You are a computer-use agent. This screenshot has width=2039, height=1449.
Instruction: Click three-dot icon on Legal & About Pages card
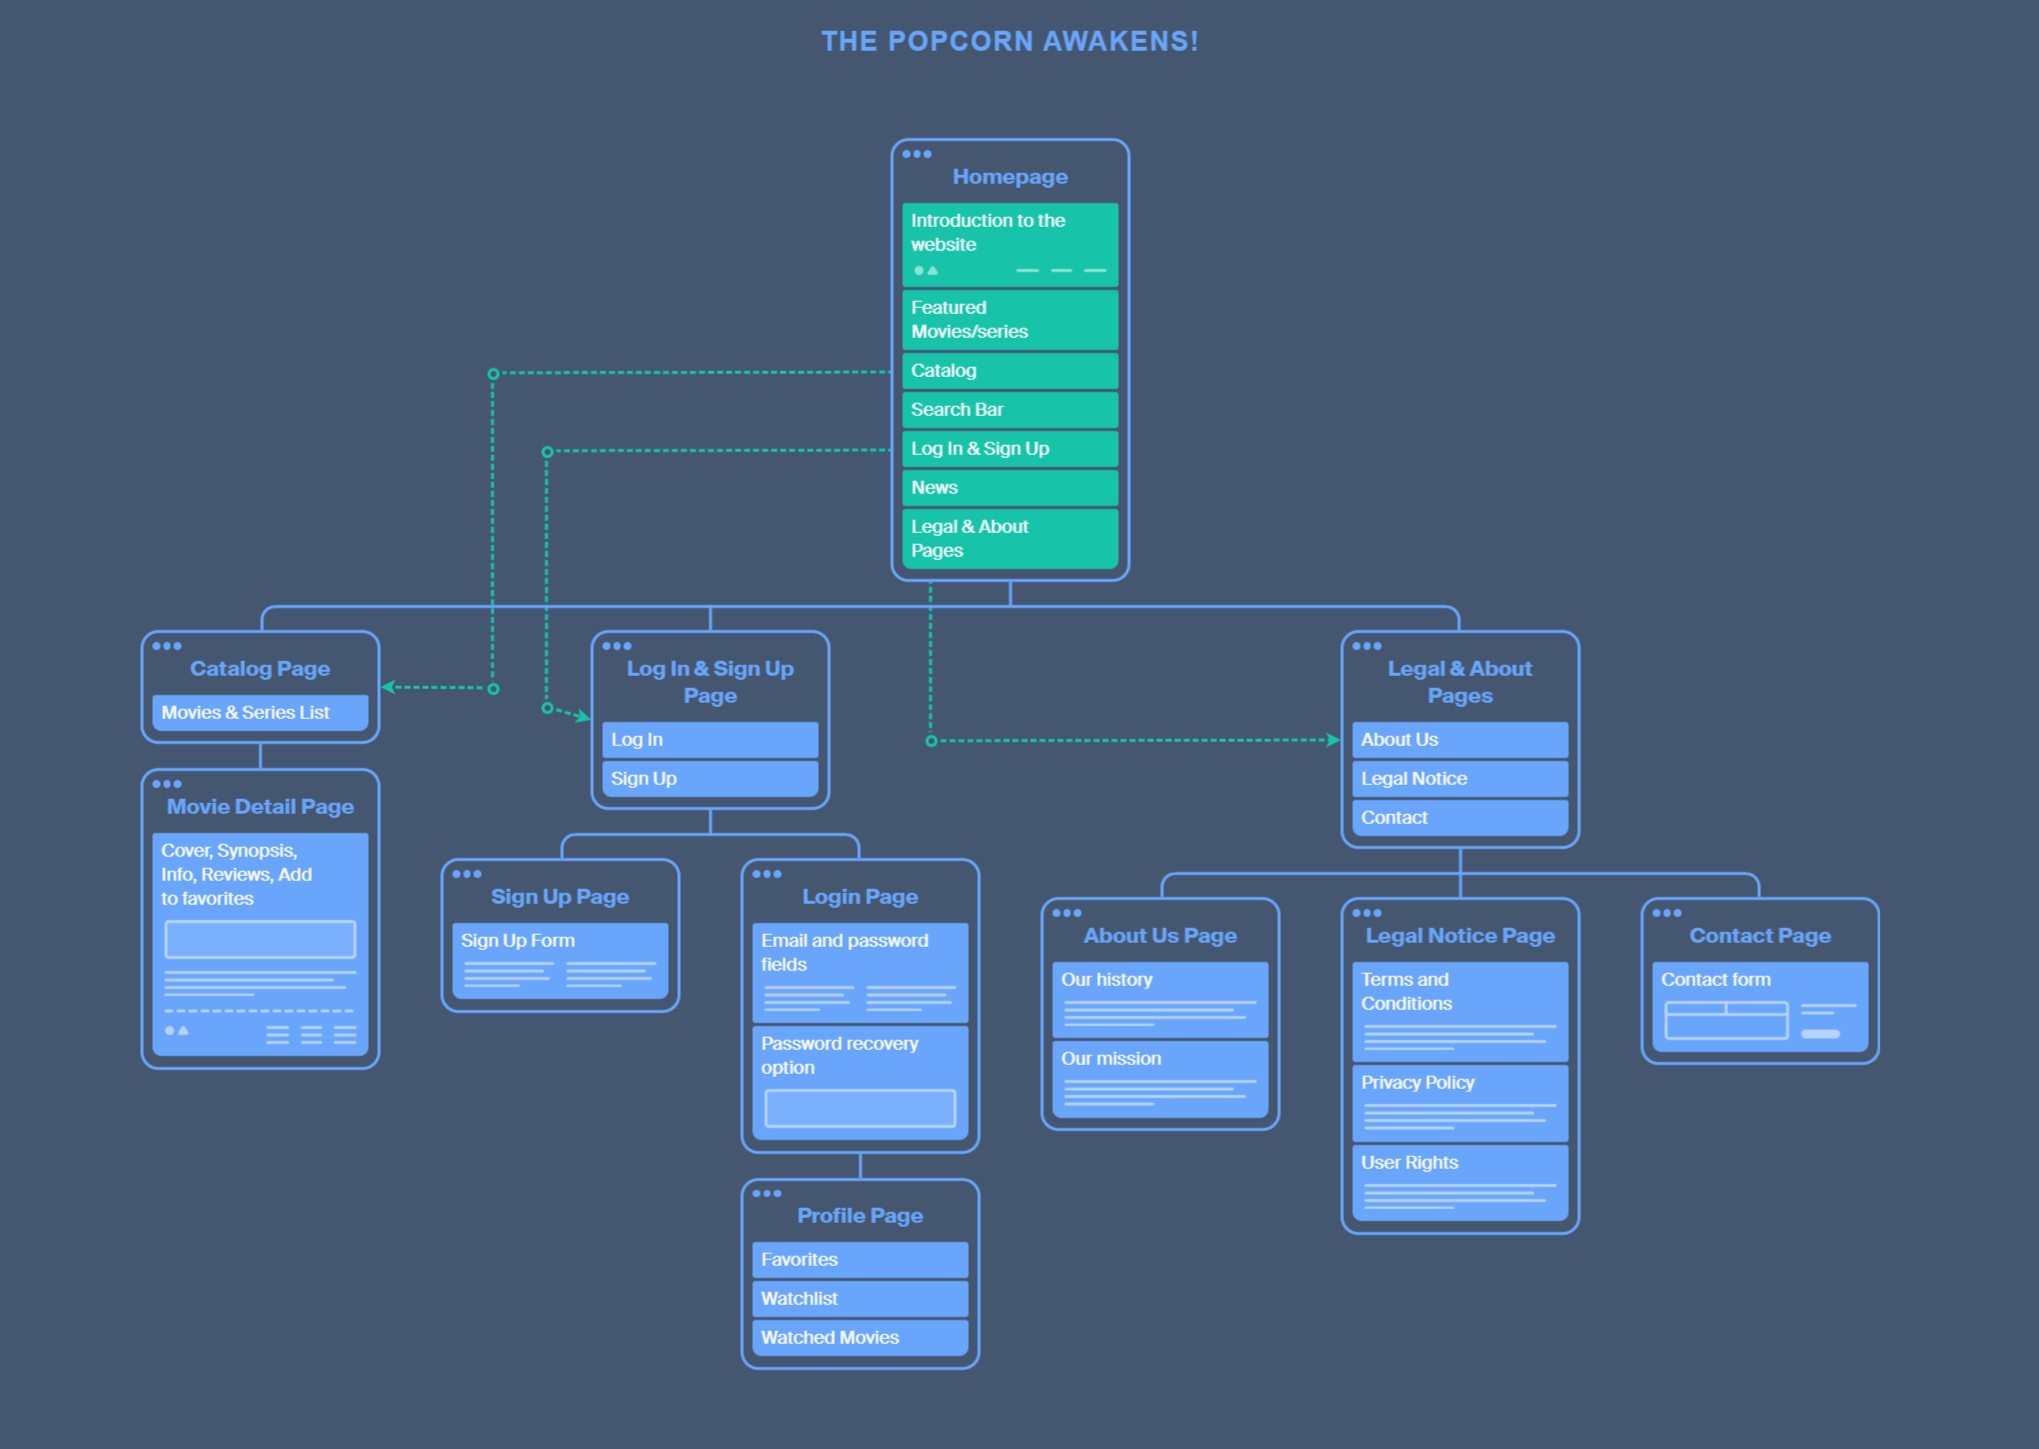[x=1367, y=646]
